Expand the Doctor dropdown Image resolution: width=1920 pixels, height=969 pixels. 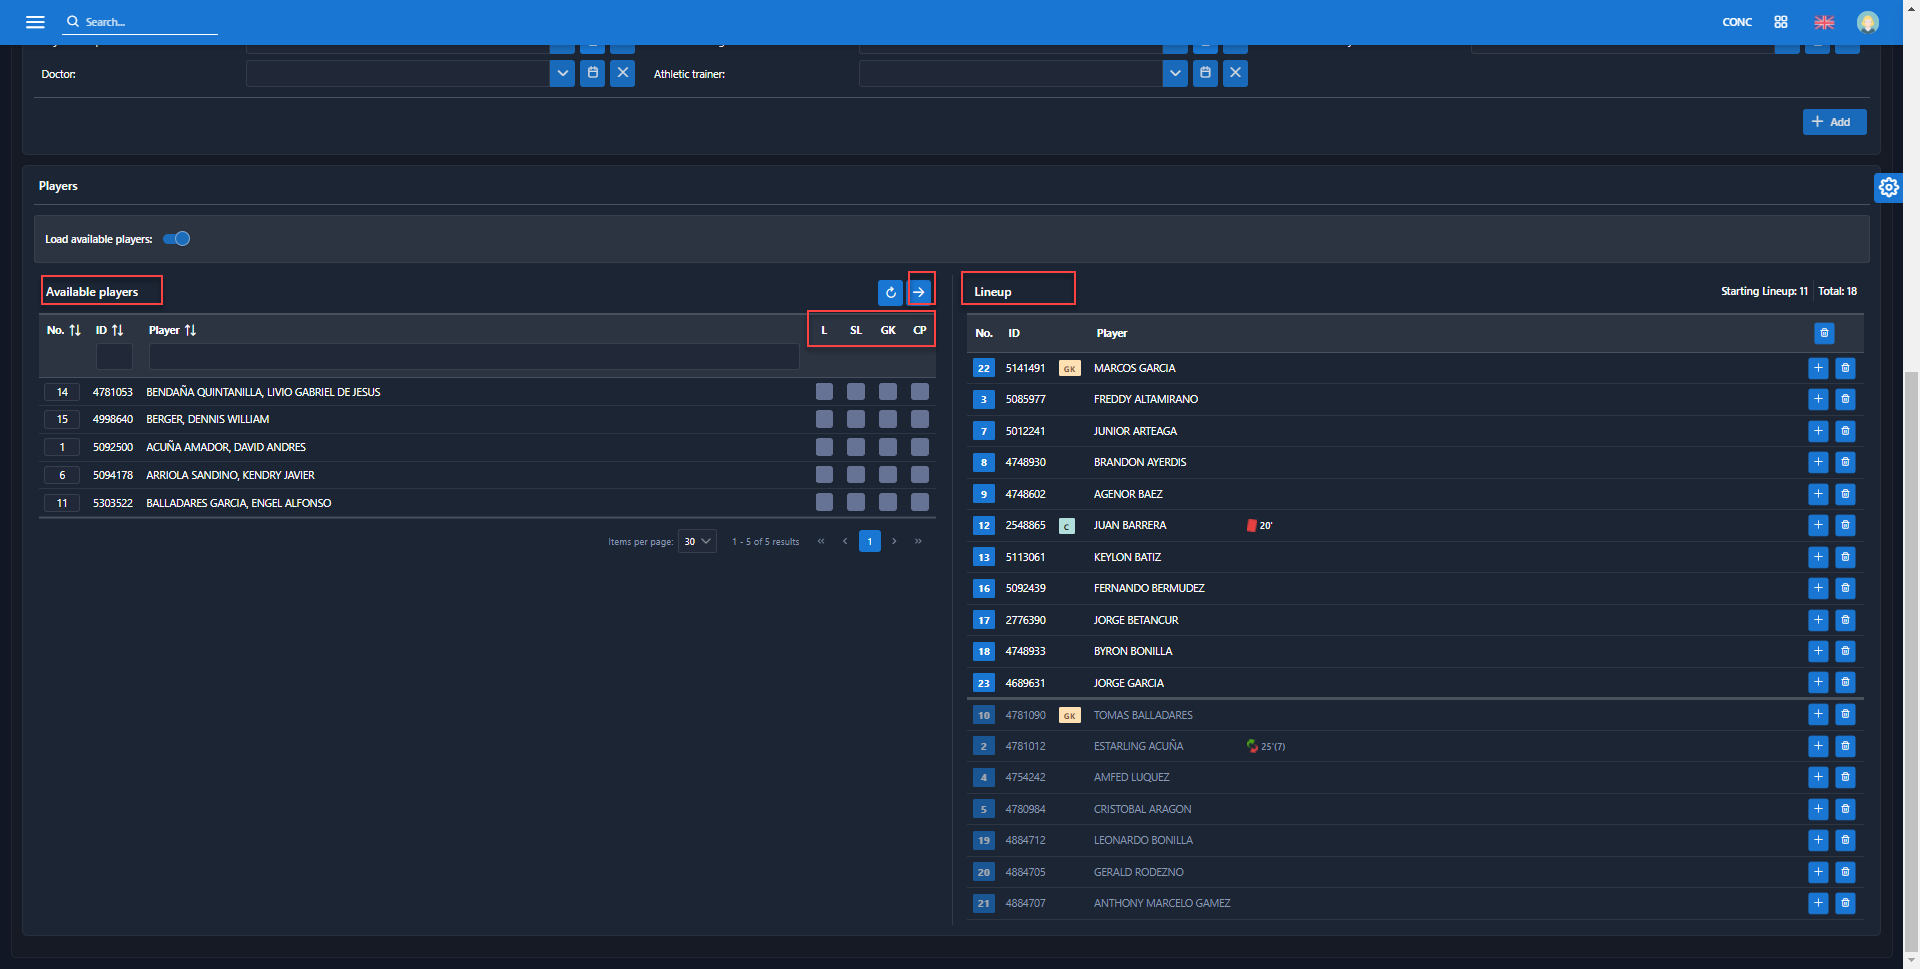(562, 73)
